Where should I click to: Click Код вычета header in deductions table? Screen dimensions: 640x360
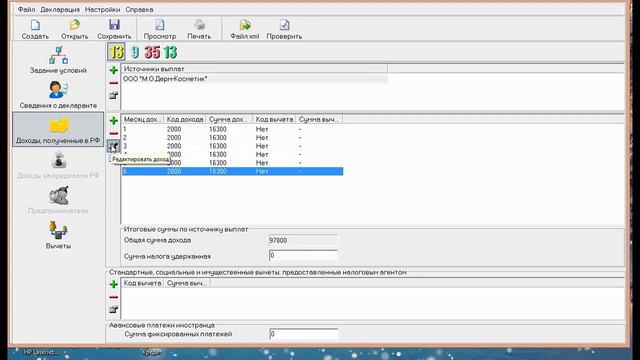pyautogui.click(x=142, y=283)
